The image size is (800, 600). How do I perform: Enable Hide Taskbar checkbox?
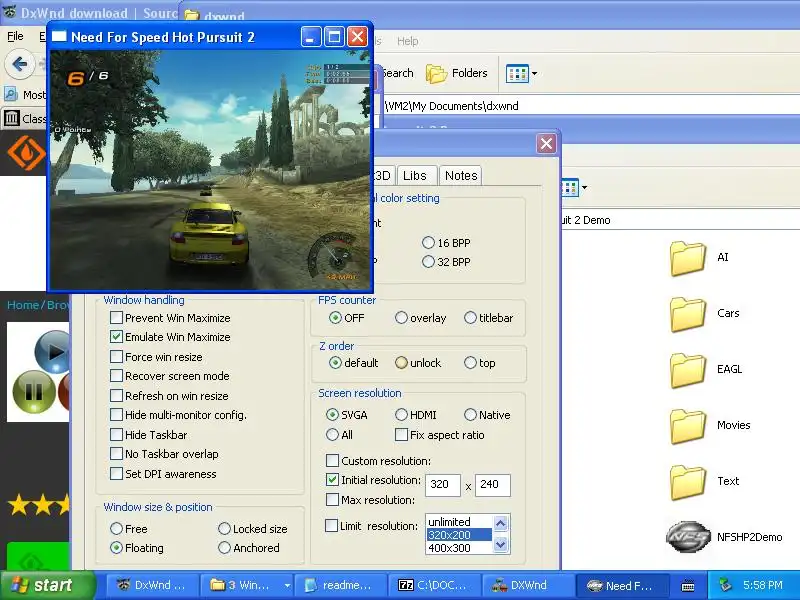(x=116, y=435)
